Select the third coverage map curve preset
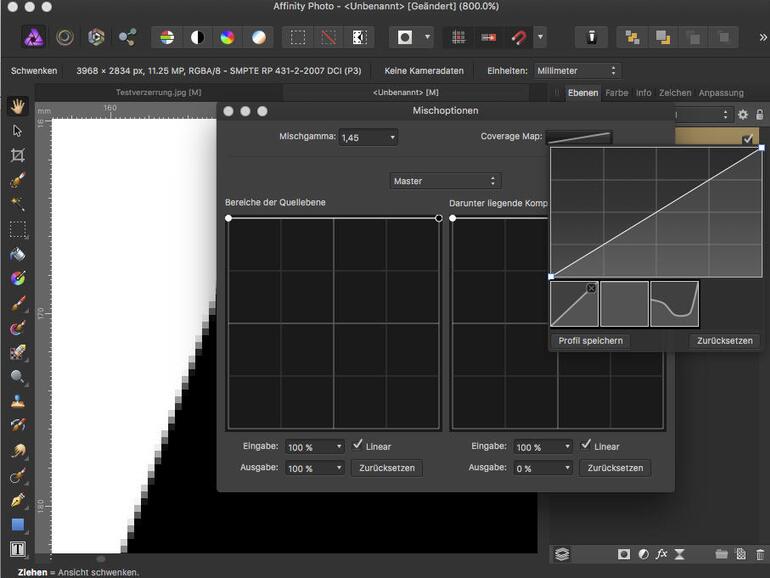The image size is (770, 578). click(674, 304)
